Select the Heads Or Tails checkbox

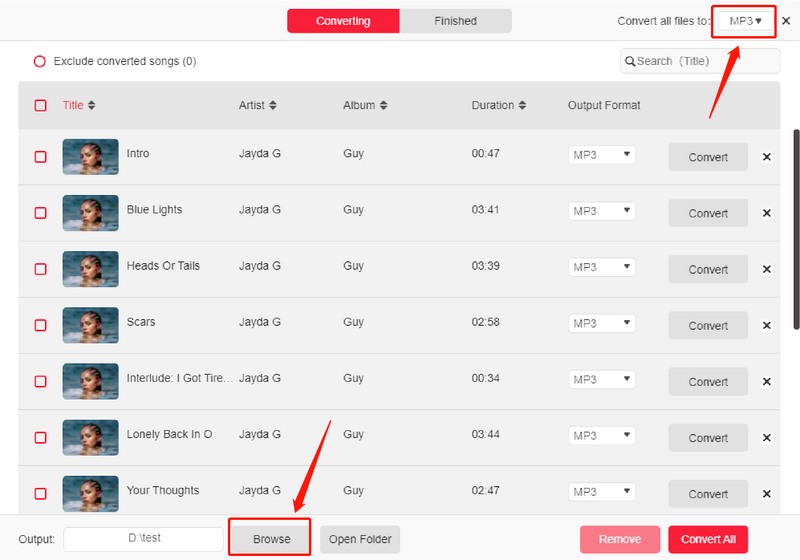[x=40, y=269]
